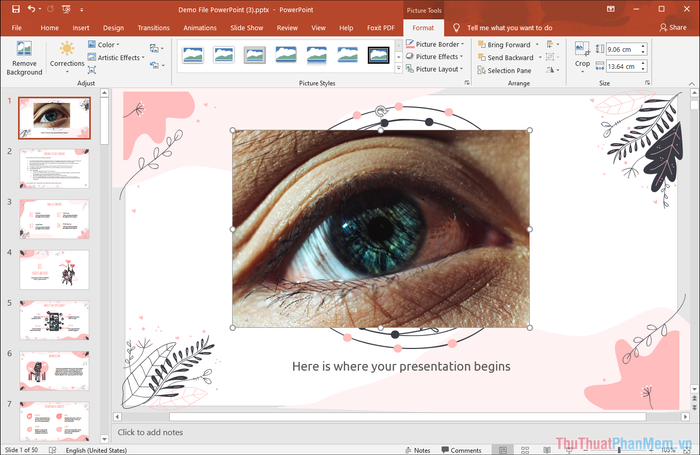This screenshot has width=700, height=455.
Task: Click the Undo icon
Action: click(x=31, y=9)
